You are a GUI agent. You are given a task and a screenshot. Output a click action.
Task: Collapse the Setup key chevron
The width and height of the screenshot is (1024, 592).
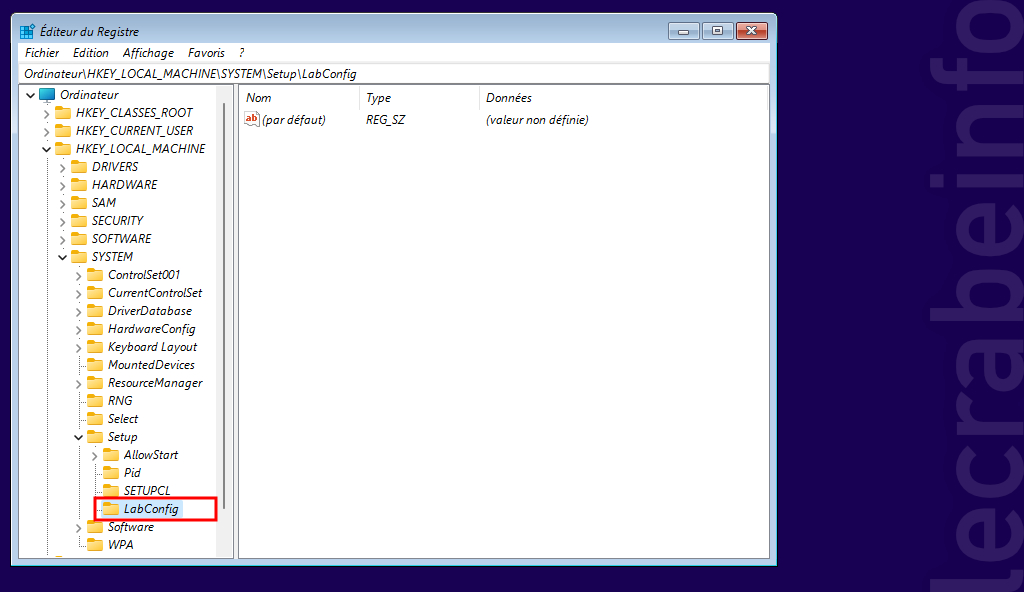pyautogui.click(x=78, y=438)
